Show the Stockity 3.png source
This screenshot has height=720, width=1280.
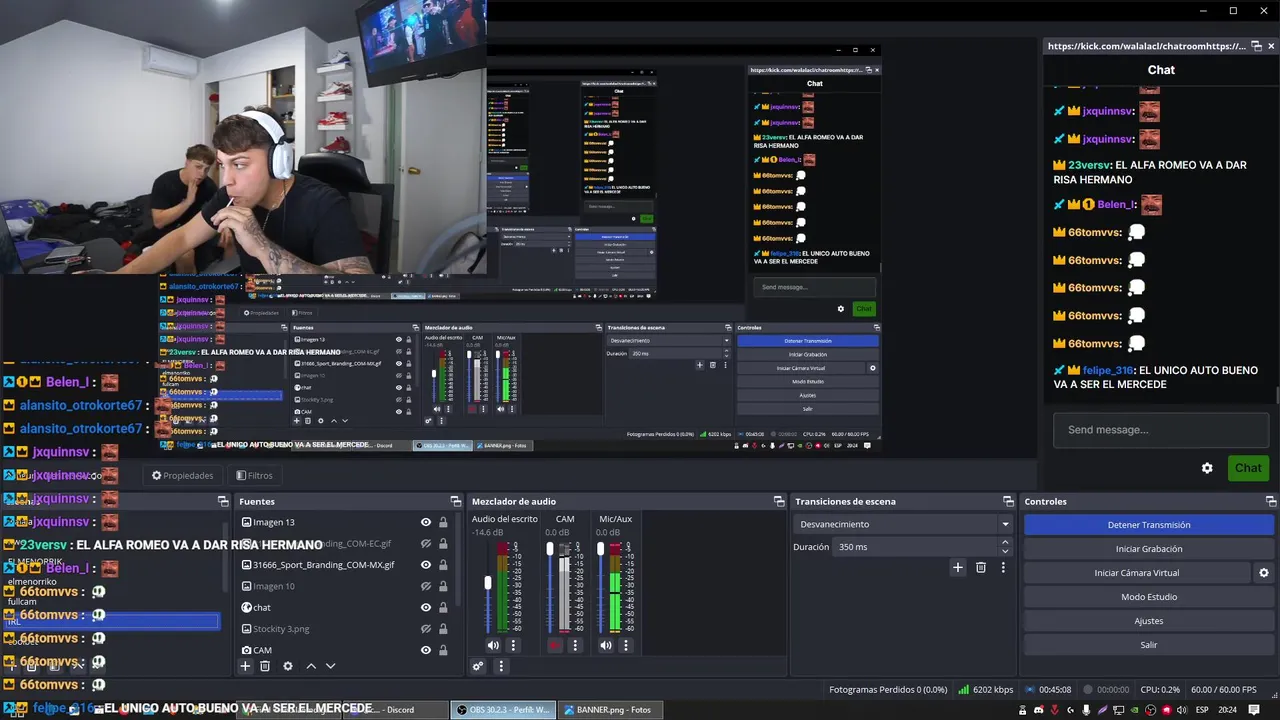click(426, 629)
